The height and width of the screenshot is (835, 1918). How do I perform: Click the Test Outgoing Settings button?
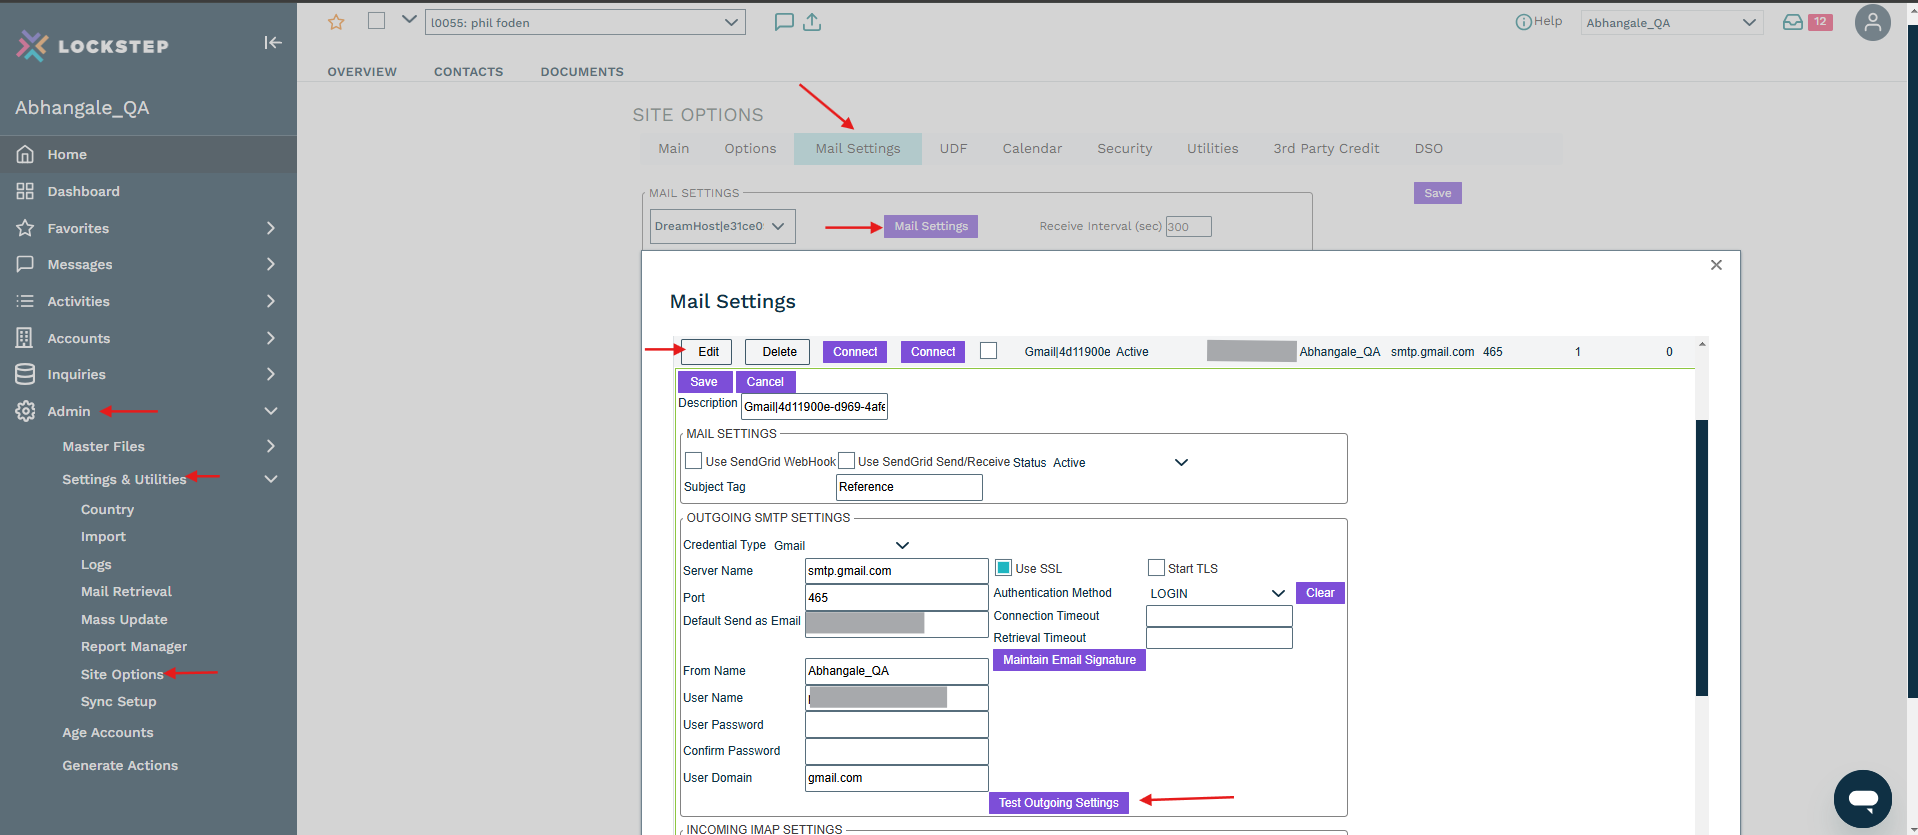(x=1058, y=803)
